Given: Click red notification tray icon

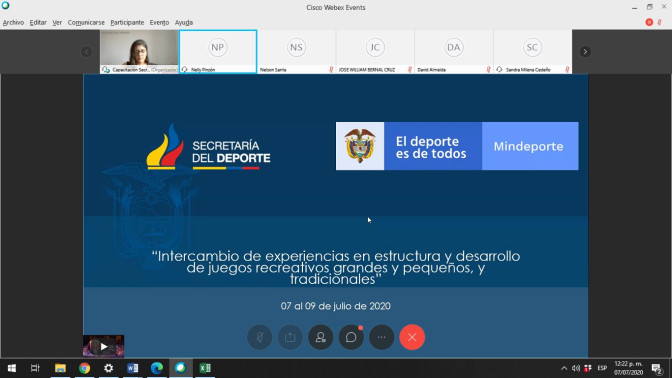Looking at the screenshot, I should pyautogui.click(x=588, y=368).
